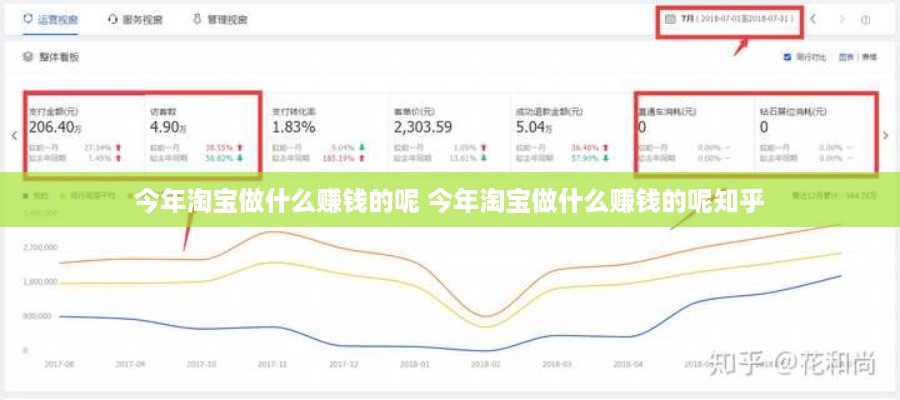Go to previous month with left chevron

[813, 19]
